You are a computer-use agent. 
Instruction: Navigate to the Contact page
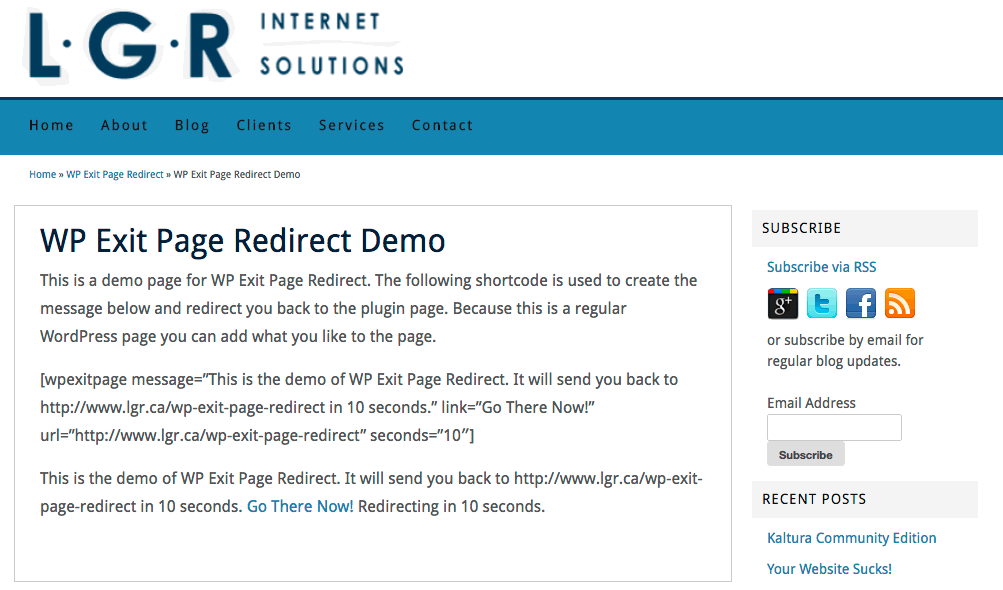[442, 125]
